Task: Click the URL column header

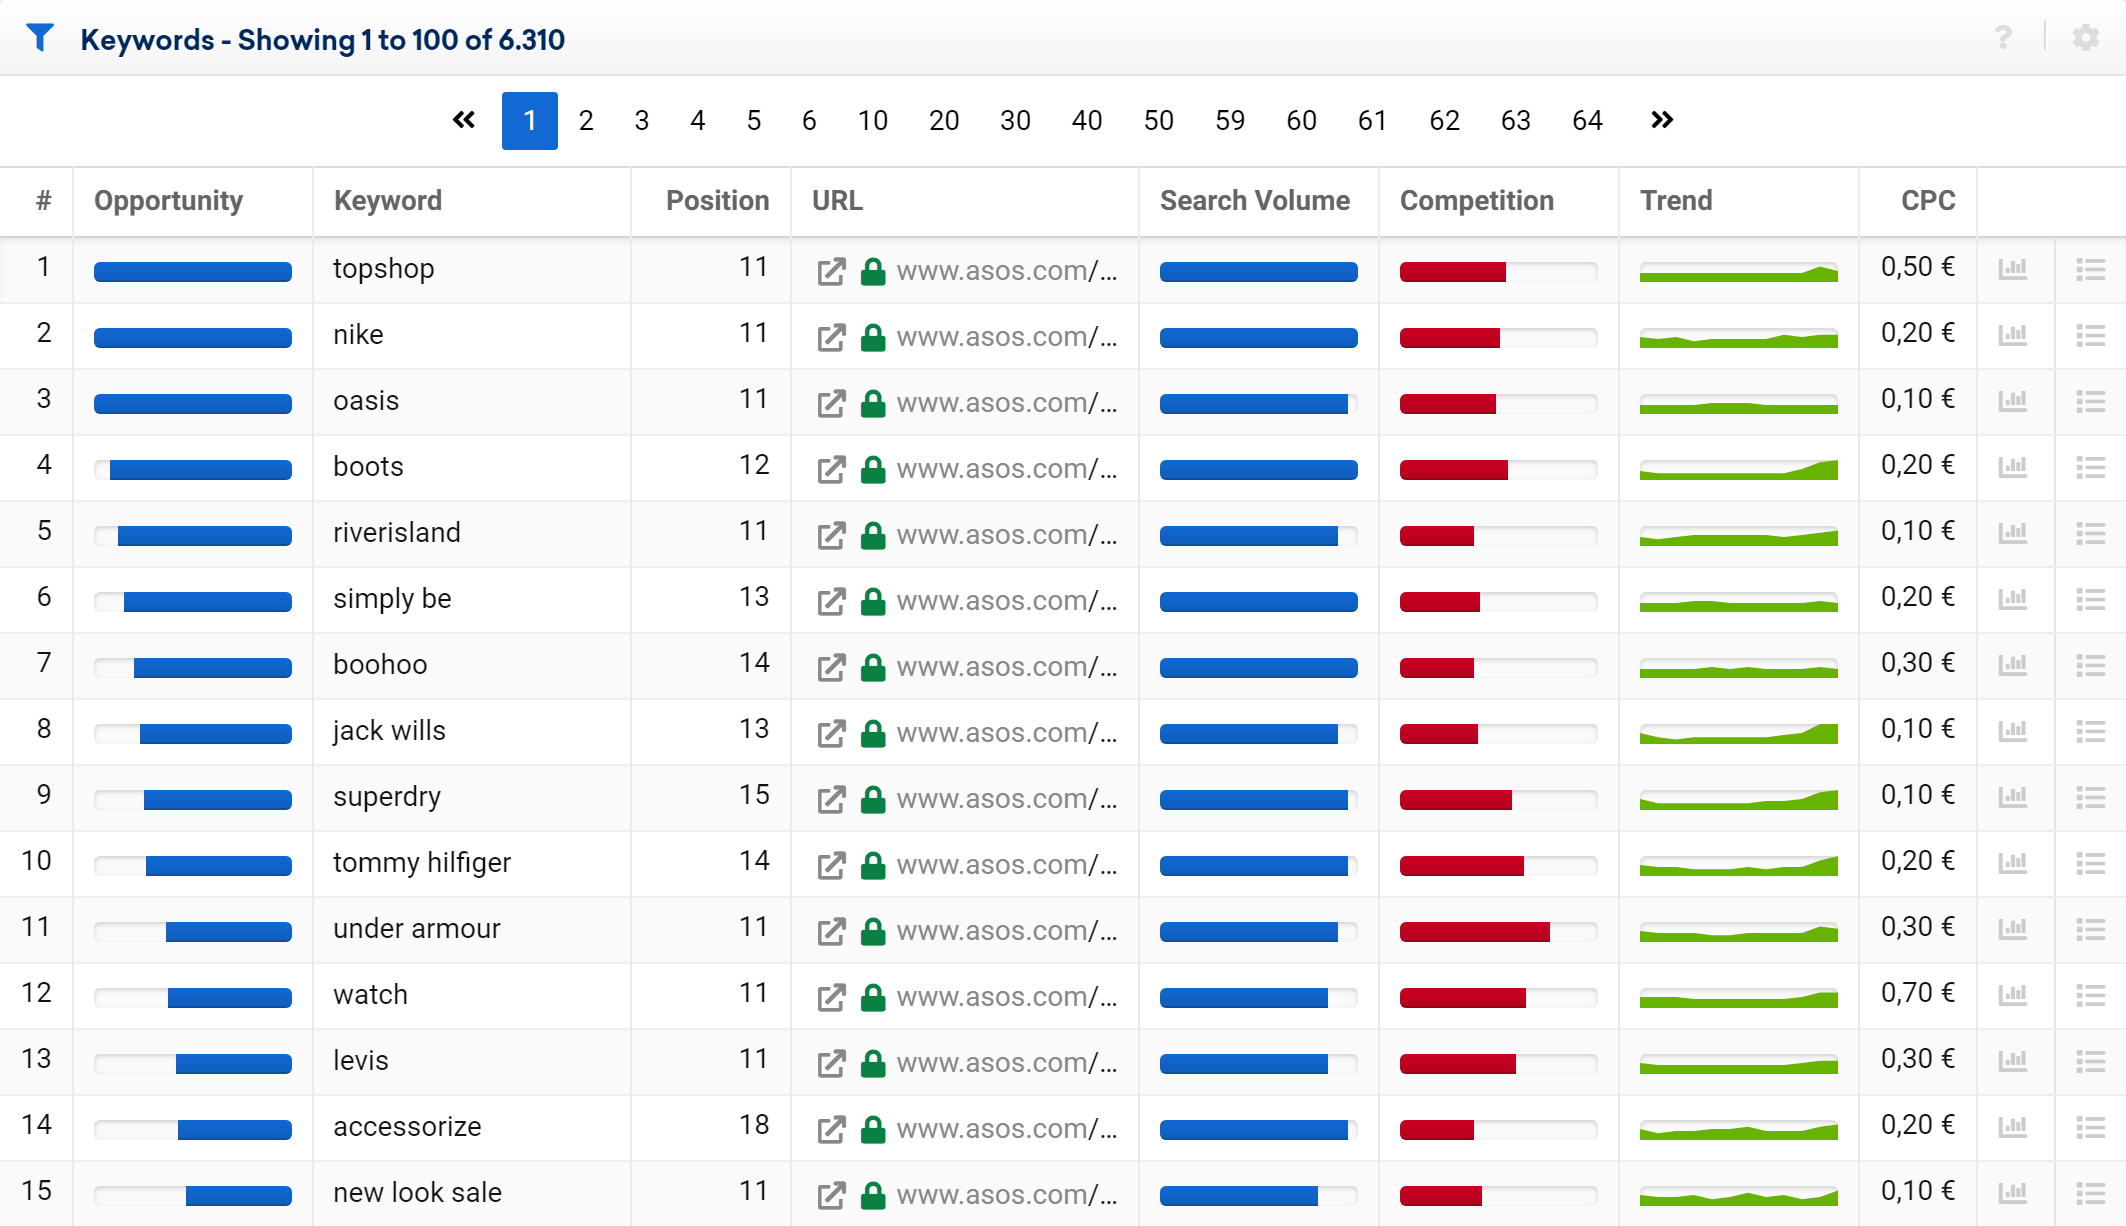Action: tap(838, 201)
